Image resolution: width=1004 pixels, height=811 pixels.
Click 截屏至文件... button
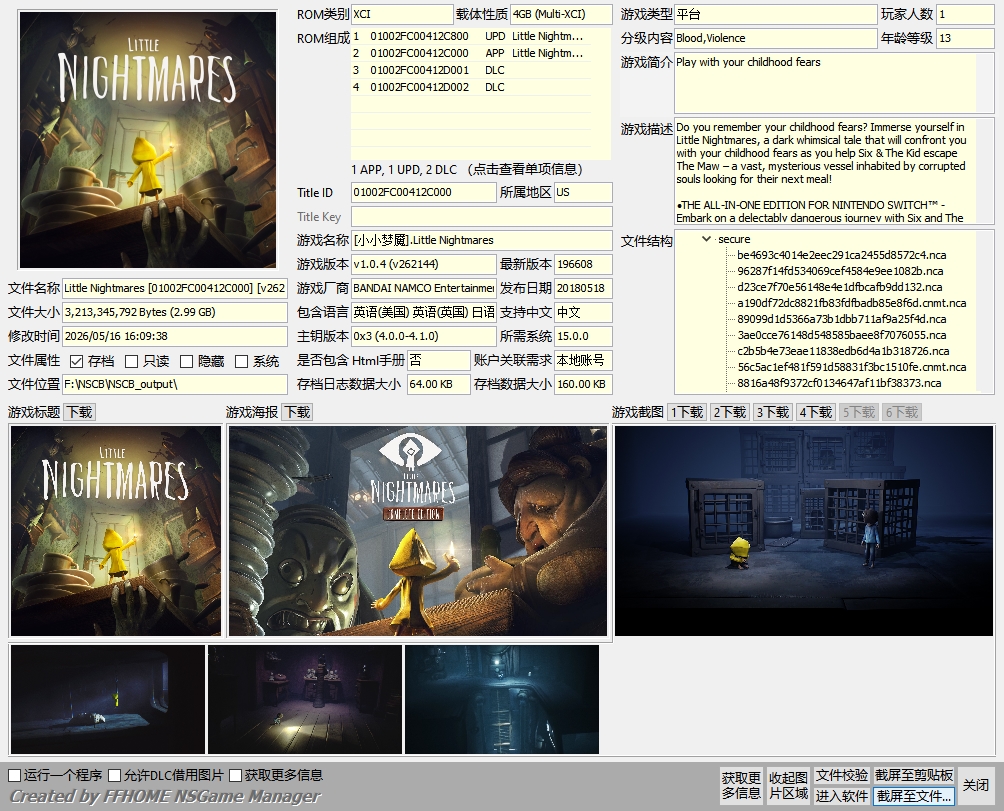click(x=914, y=796)
